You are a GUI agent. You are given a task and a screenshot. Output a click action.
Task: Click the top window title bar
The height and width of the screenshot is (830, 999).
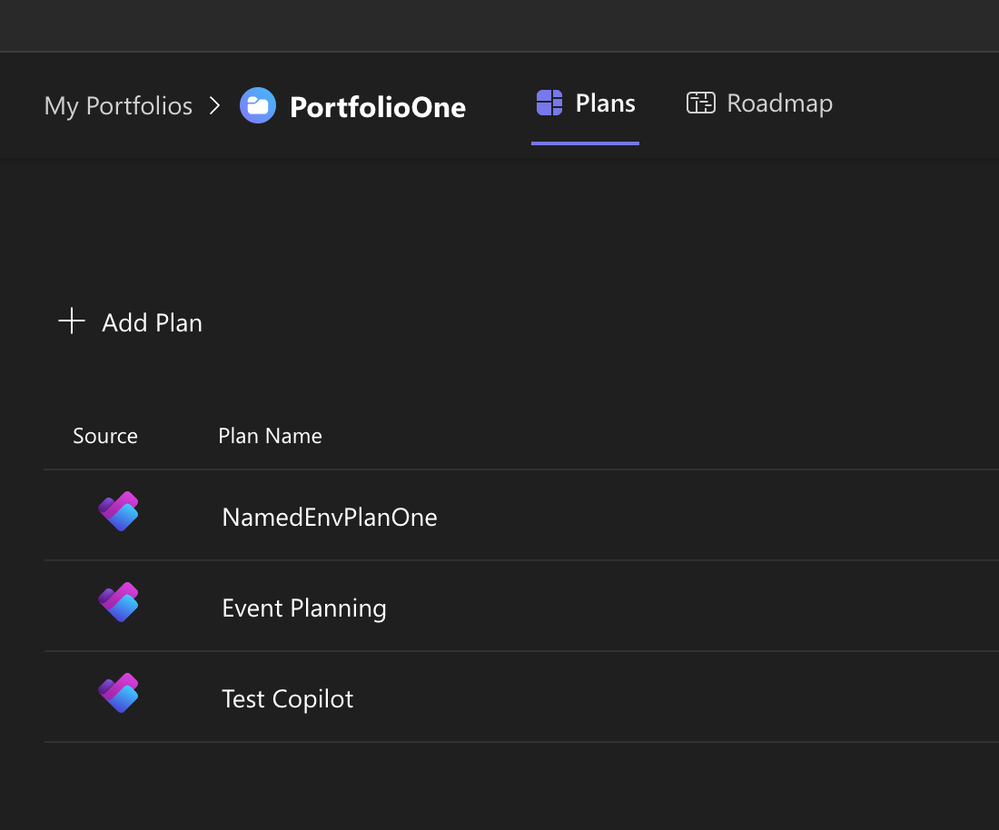(499, 25)
